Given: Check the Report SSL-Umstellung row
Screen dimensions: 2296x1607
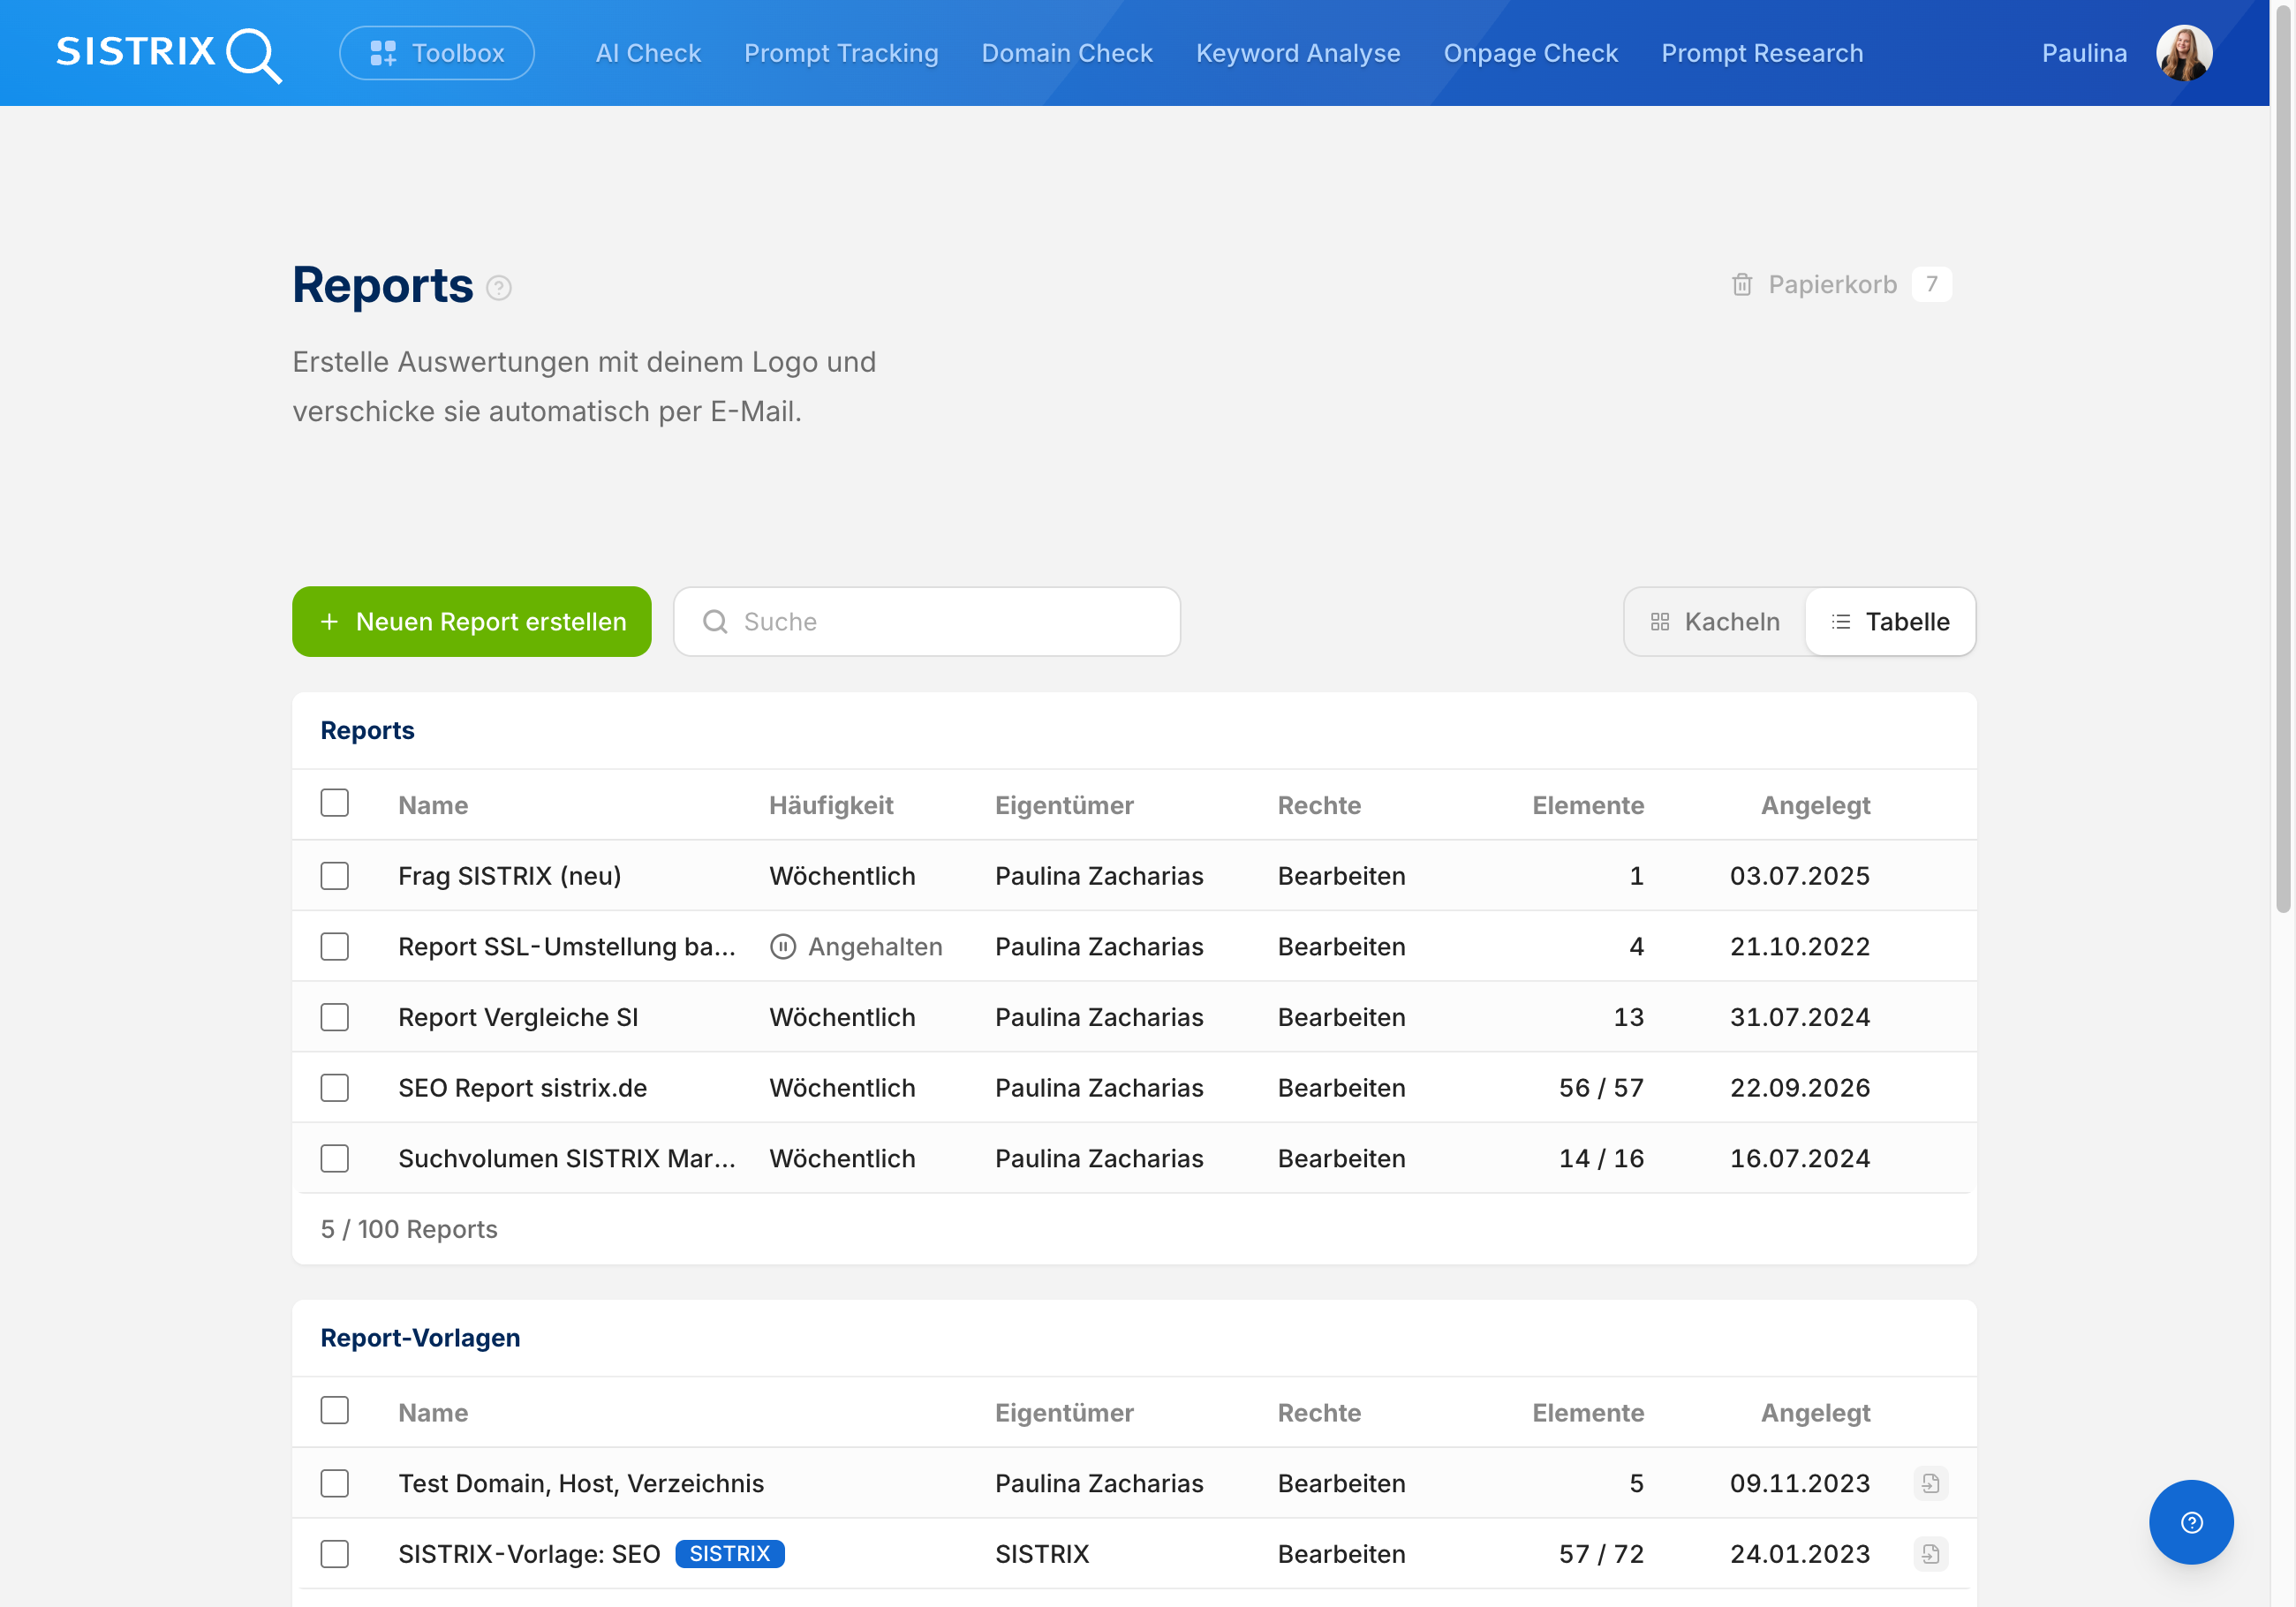Looking at the screenshot, I should [x=335, y=946].
